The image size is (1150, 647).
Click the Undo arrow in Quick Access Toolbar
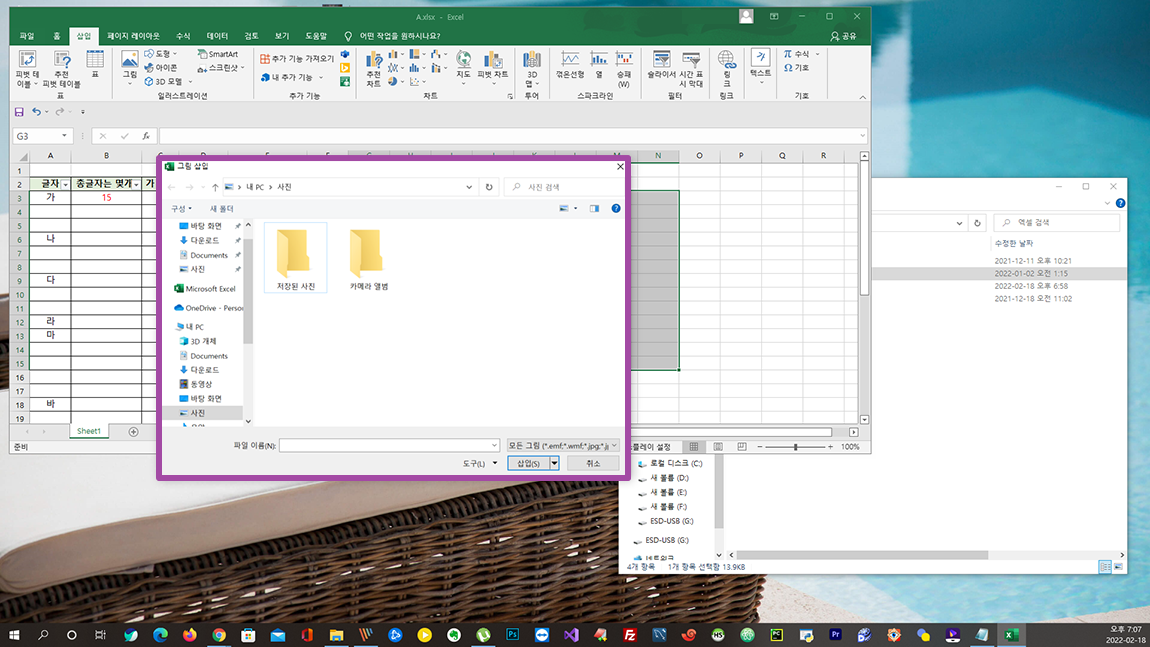tap(36, 112)
